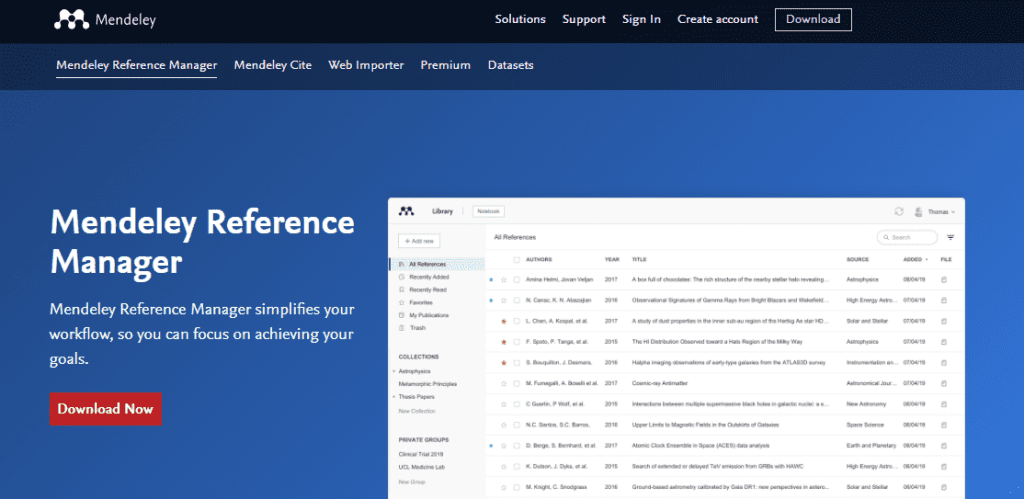Star the C Guerin reference

click(x=504, y=404)
